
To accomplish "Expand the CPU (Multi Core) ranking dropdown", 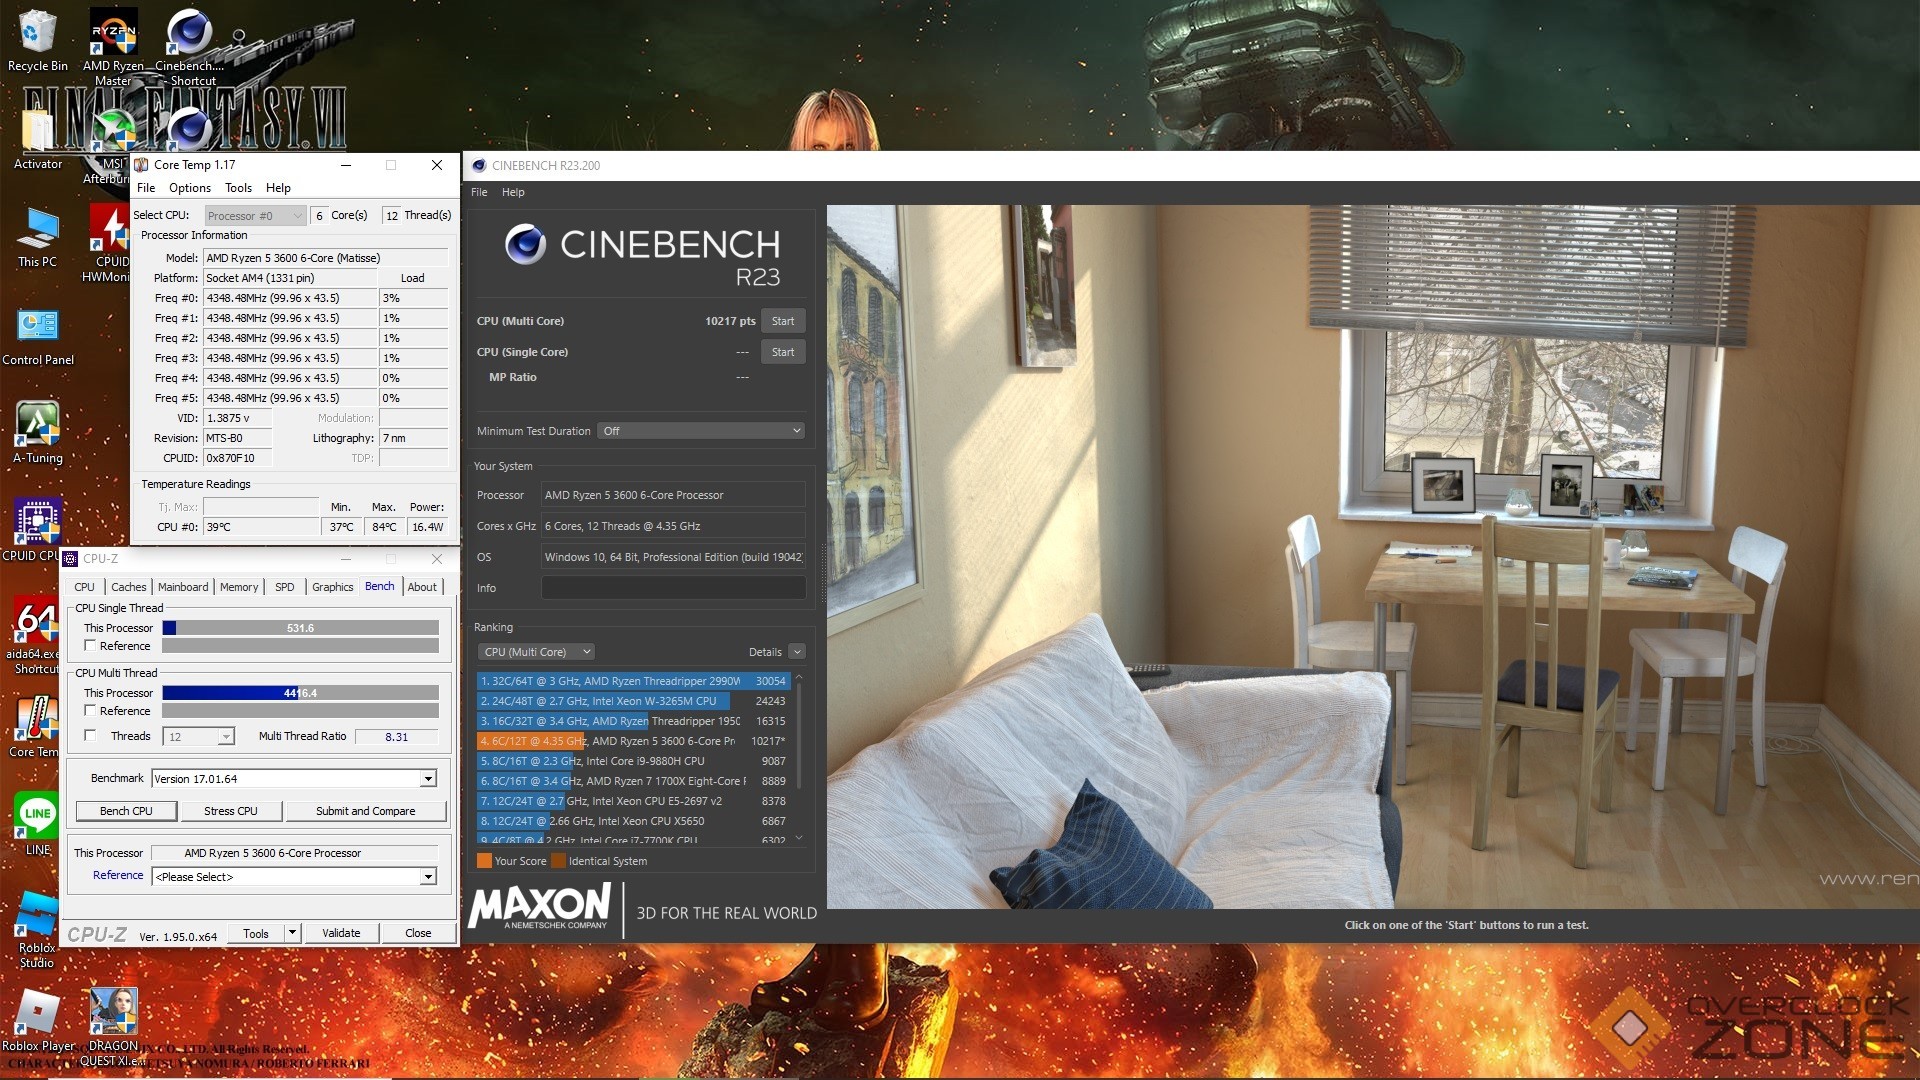I will tap(537, 652).
